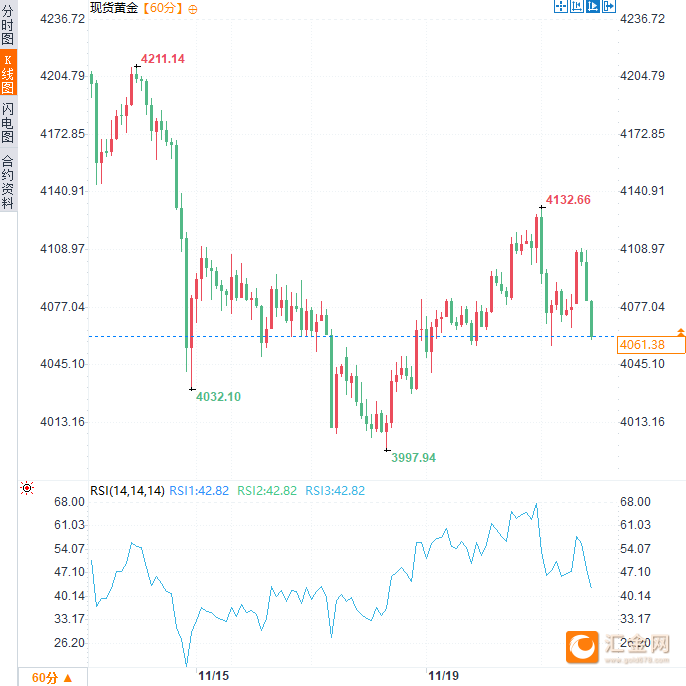The image size is (686, 686).
Task: Show the 合约资料 tab
Action: coord(8,181)
